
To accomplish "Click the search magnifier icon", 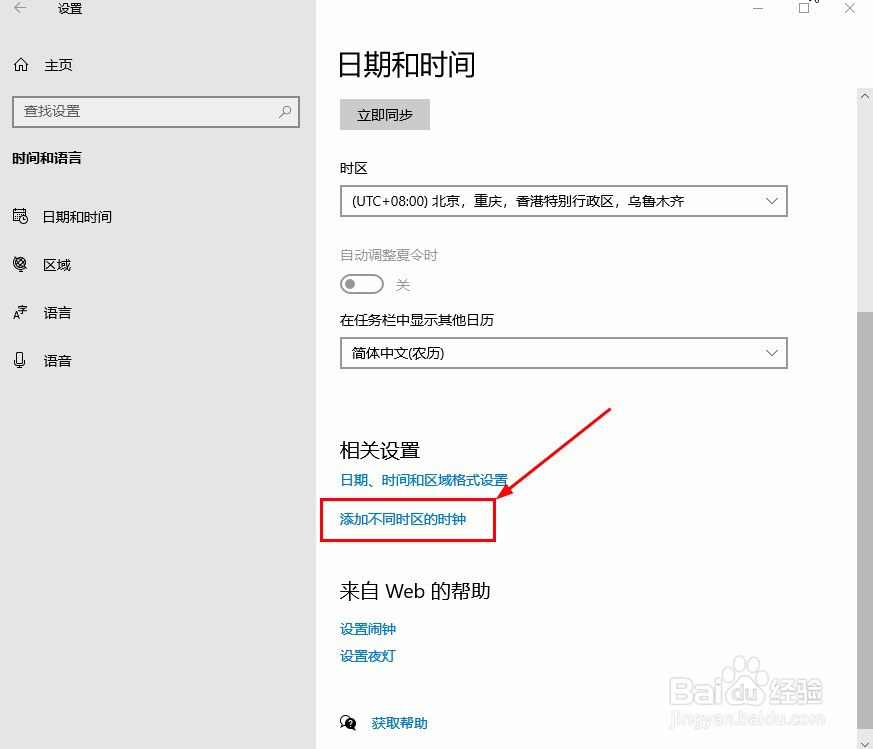I will tap(285, 111).
